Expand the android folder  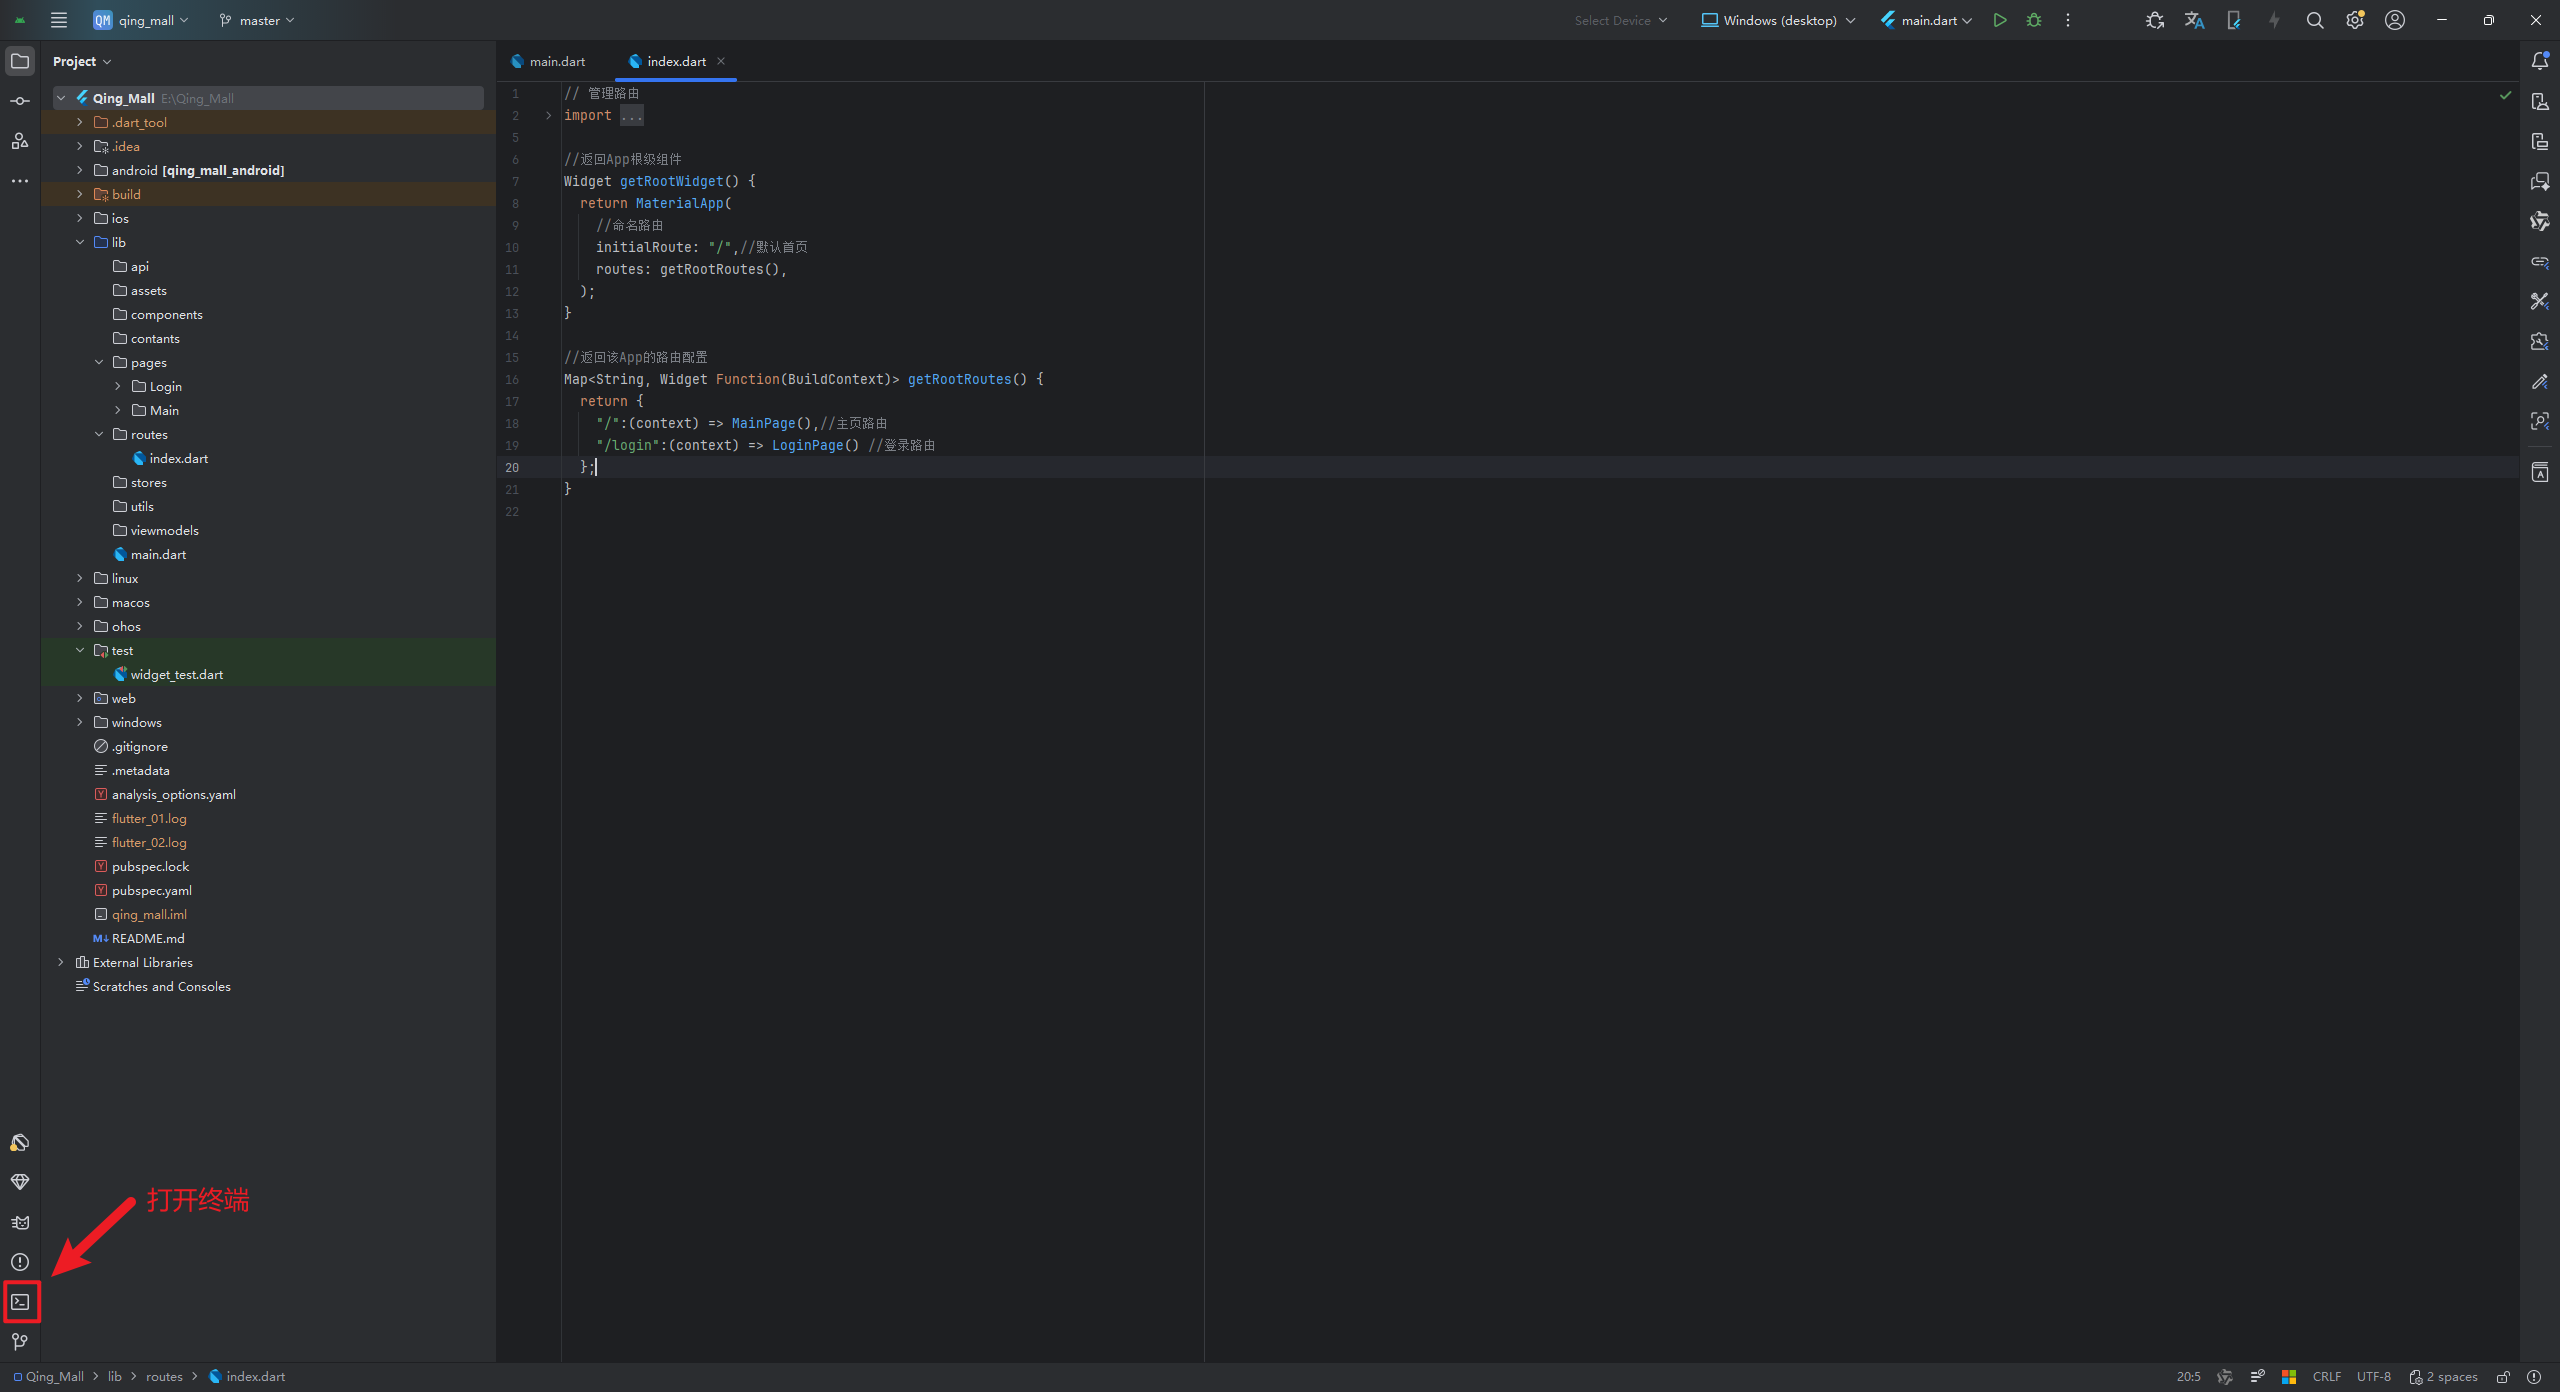click(80, 170)
